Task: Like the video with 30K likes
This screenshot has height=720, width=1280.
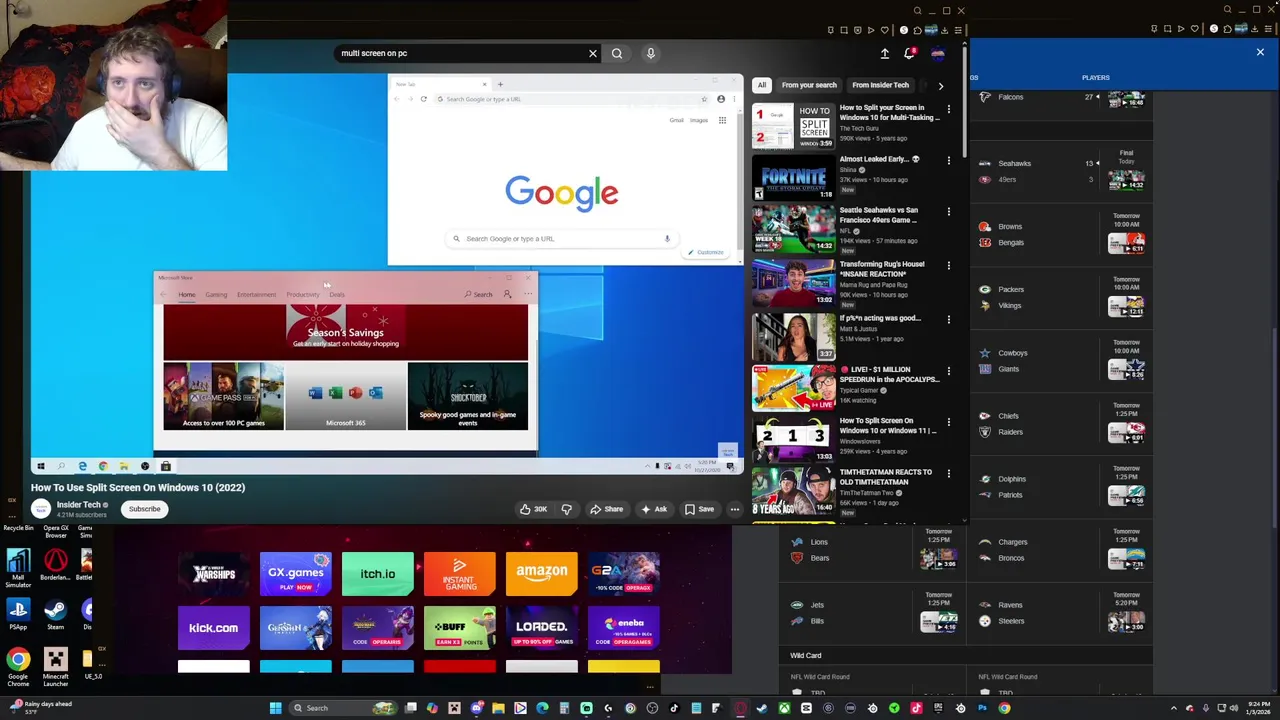Action: tap(533, 509)
